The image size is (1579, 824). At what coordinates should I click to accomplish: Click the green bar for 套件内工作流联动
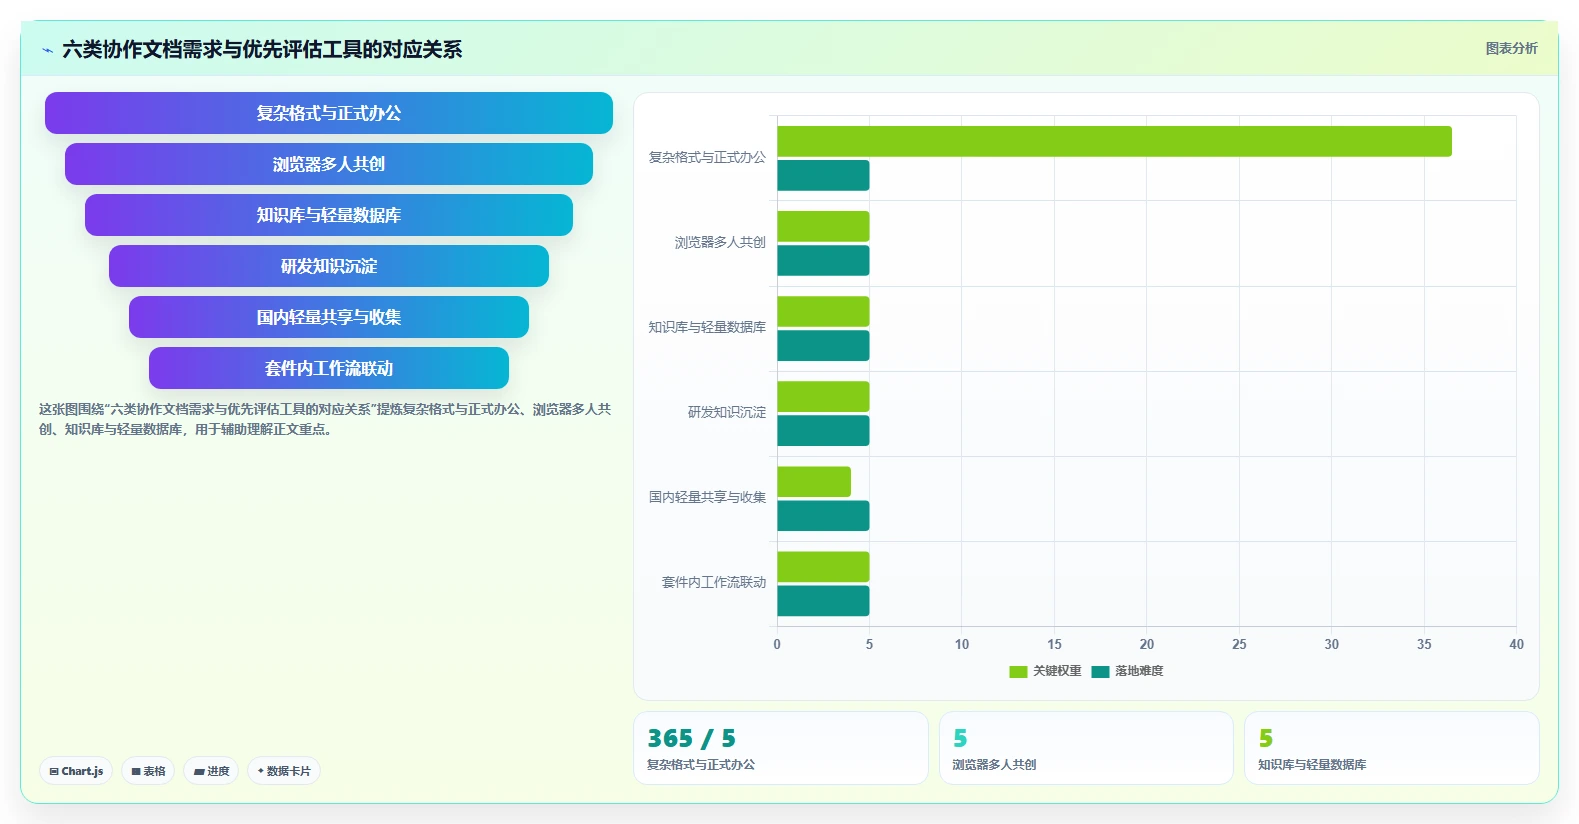823,566
